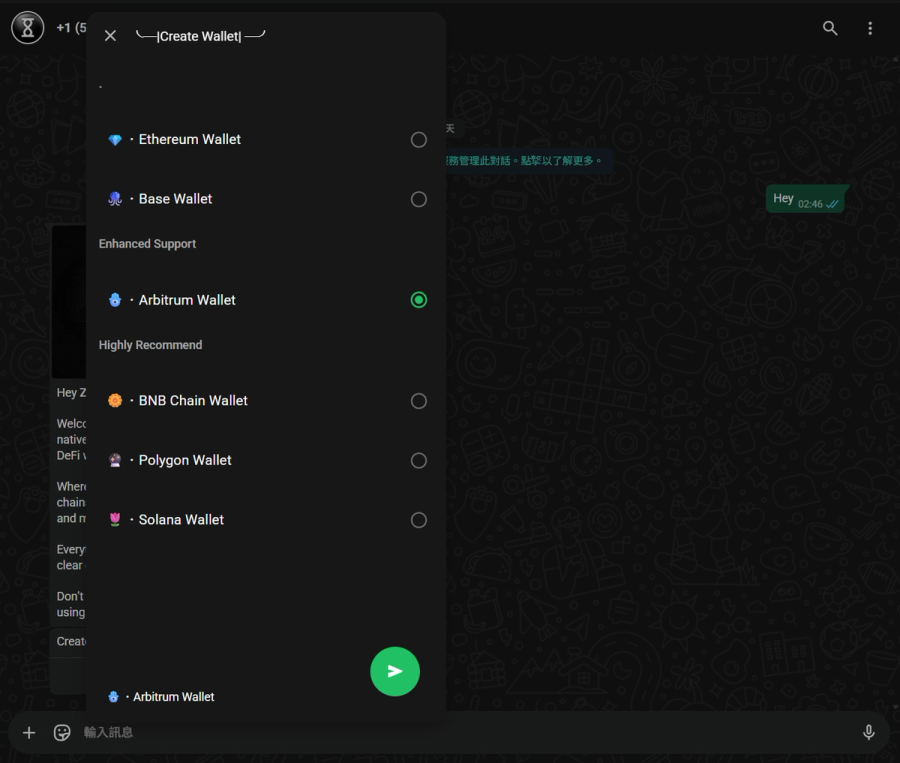Click the sent Hey message bubble
Viewport: 900px width, 763px height.
point(805,199)
